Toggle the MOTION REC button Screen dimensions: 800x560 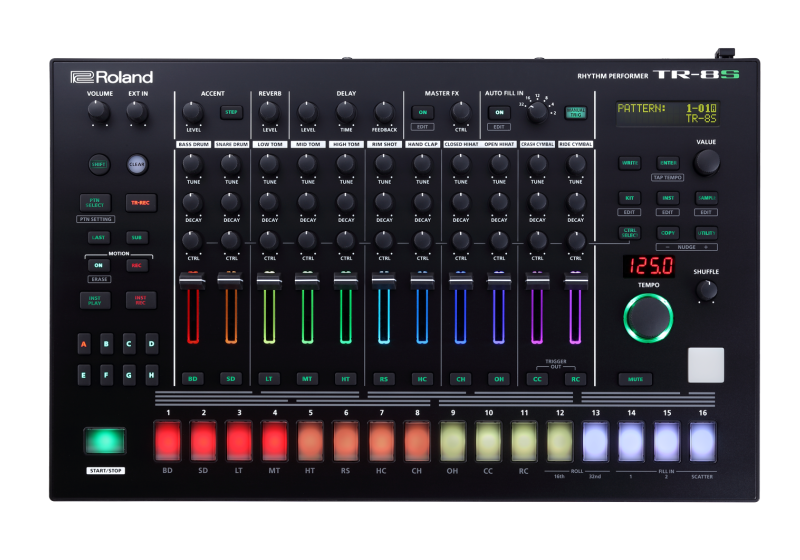pos(137,265)
